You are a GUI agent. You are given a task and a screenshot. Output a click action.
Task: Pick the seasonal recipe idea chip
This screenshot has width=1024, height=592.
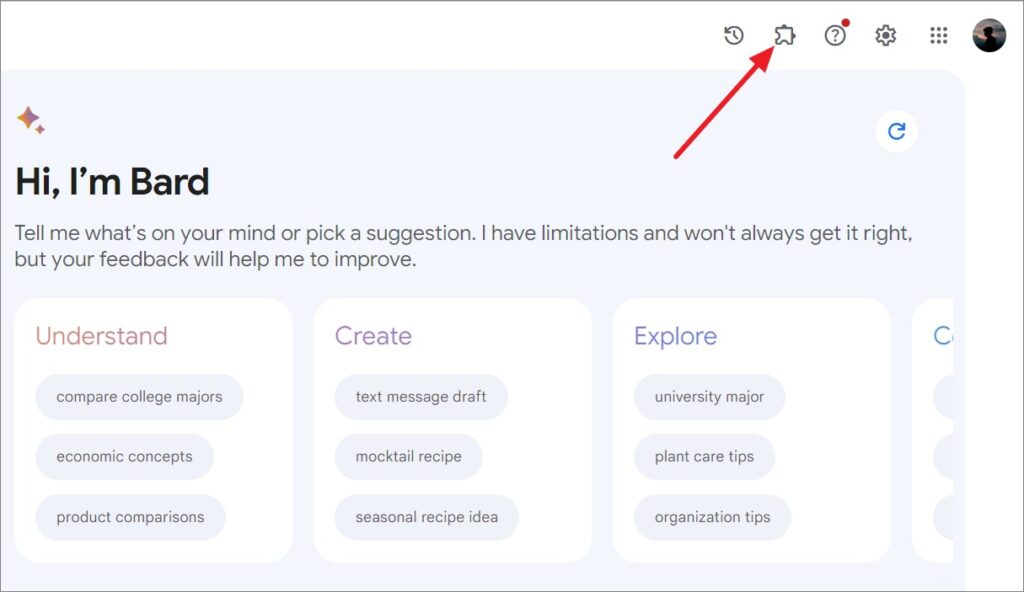point(427,517)
